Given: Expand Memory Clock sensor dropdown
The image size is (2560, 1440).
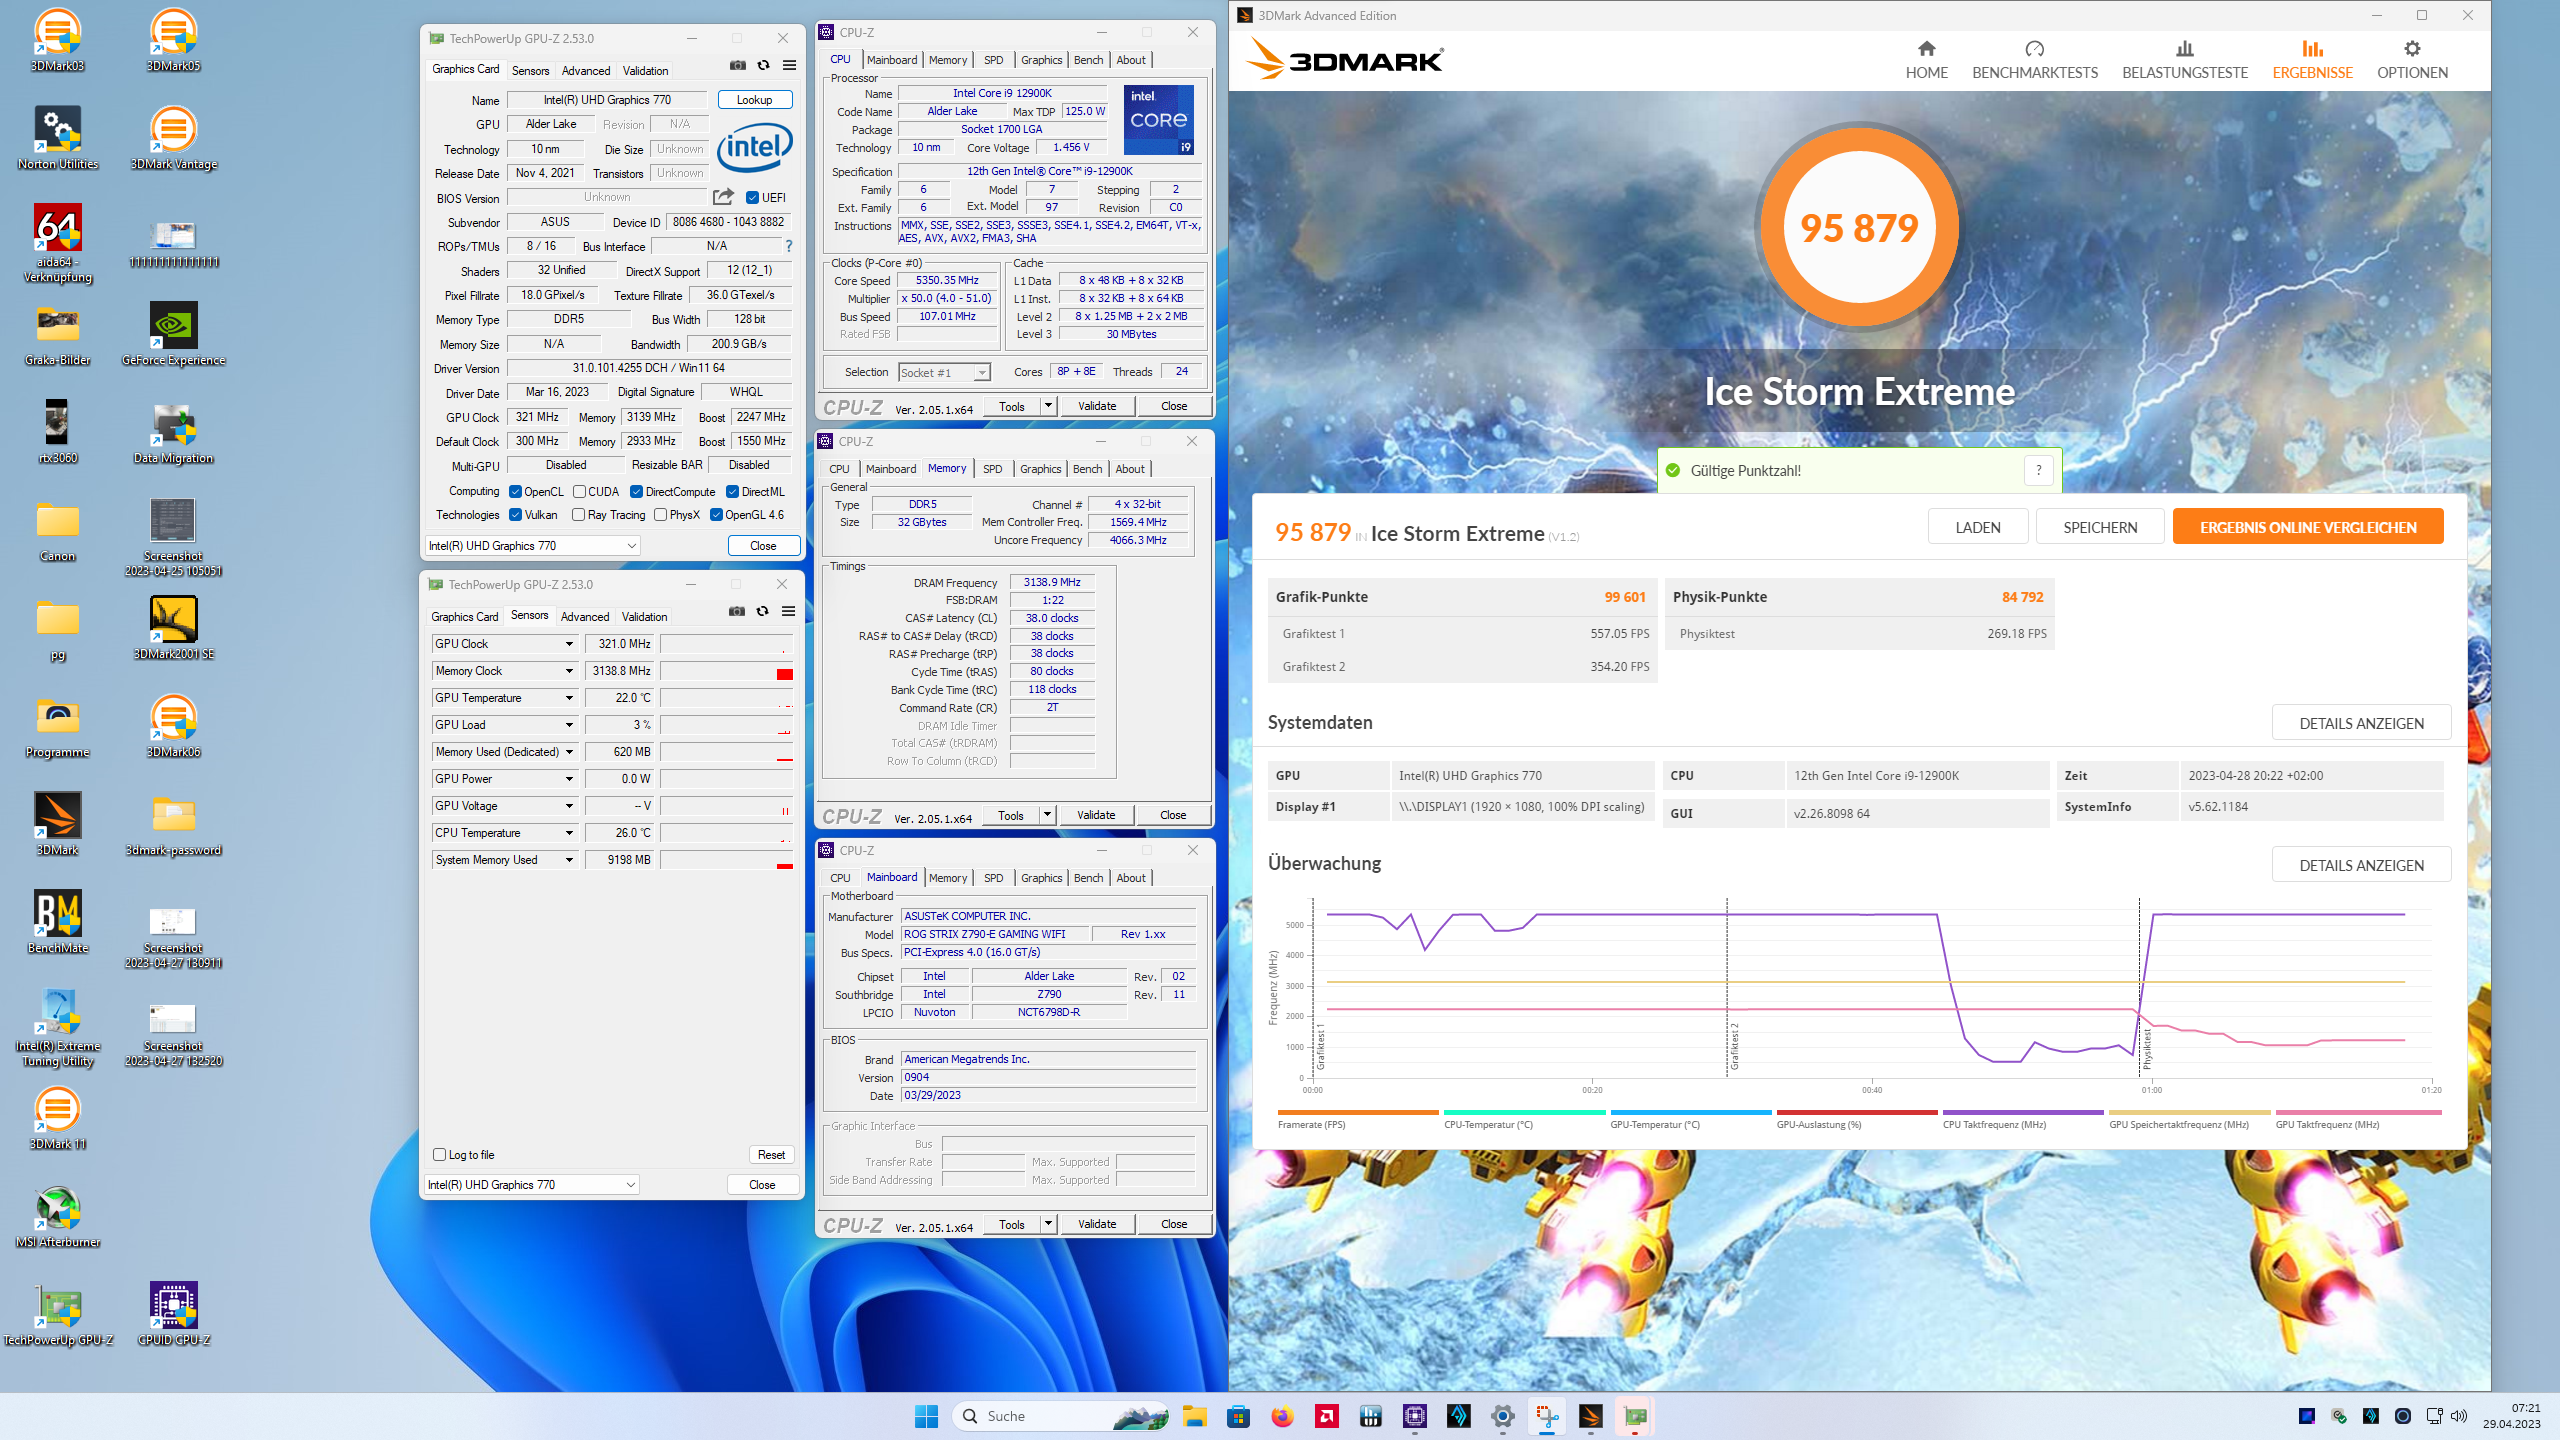Looking at the screenshot, I should click(569, 671).
